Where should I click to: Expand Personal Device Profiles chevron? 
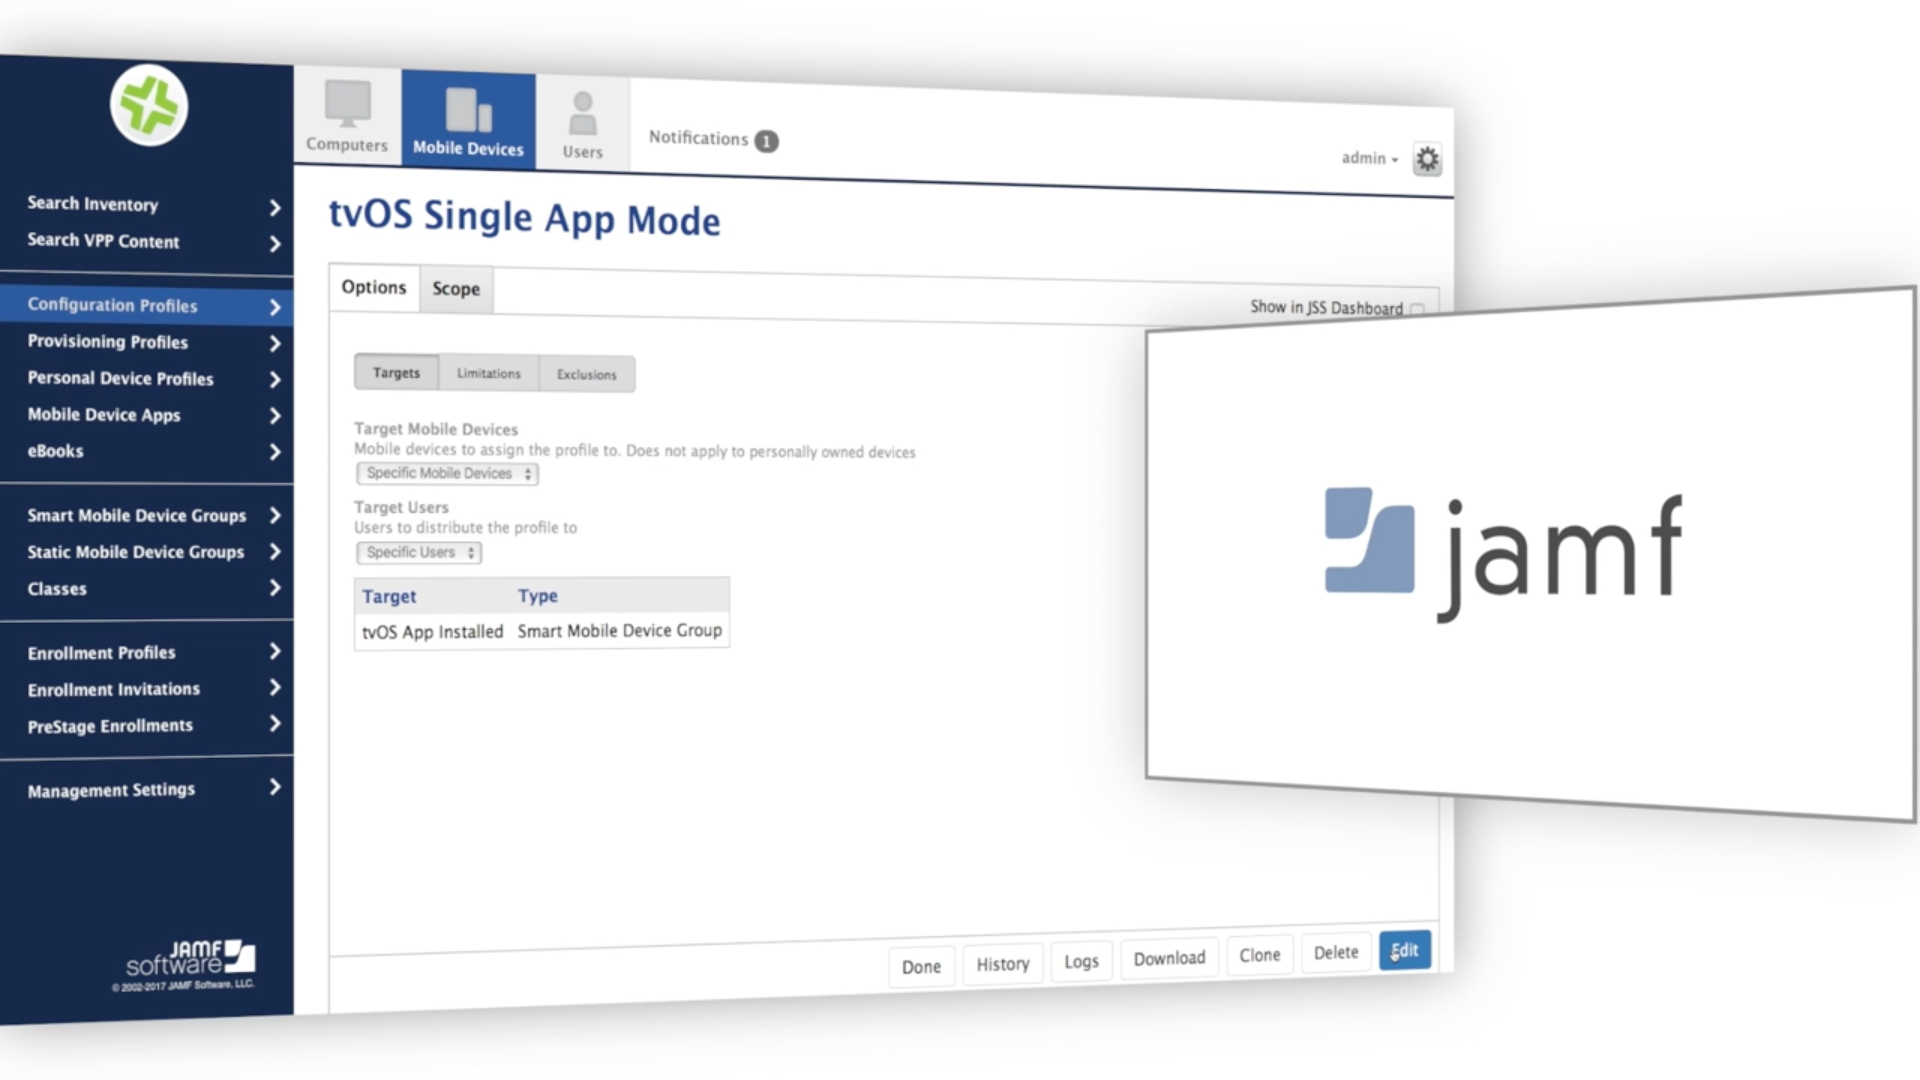coord(275,380)
